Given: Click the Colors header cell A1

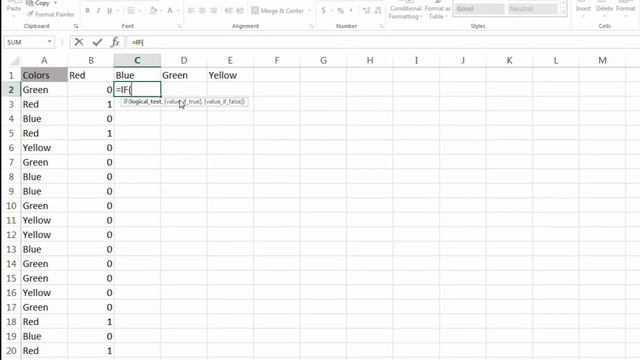Looking at the screenshot, I should pyautogui.click(x=44, y=75).
